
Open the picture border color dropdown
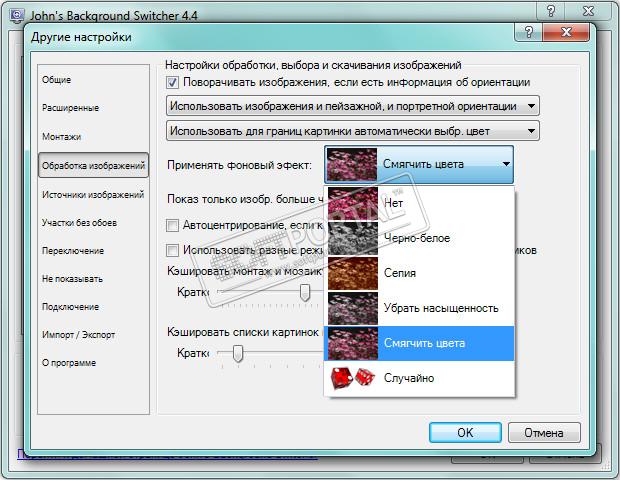(353, 131)
